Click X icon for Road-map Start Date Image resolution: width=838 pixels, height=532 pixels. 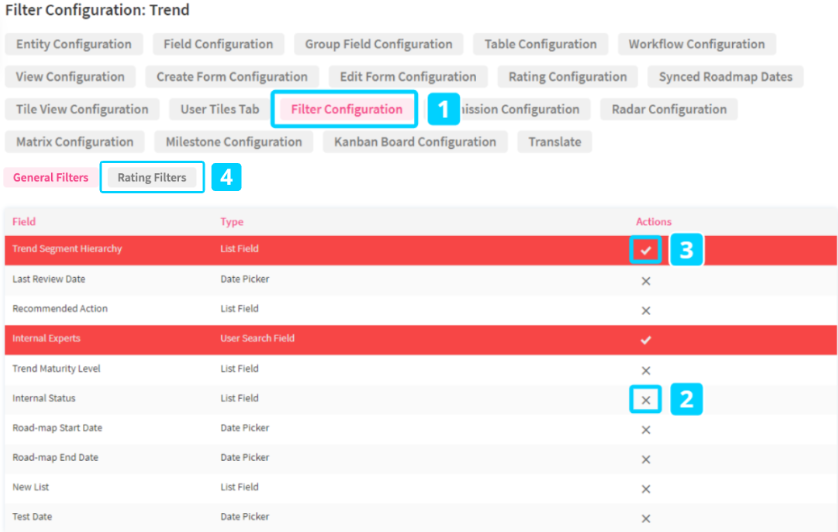(x=645, y=430)
